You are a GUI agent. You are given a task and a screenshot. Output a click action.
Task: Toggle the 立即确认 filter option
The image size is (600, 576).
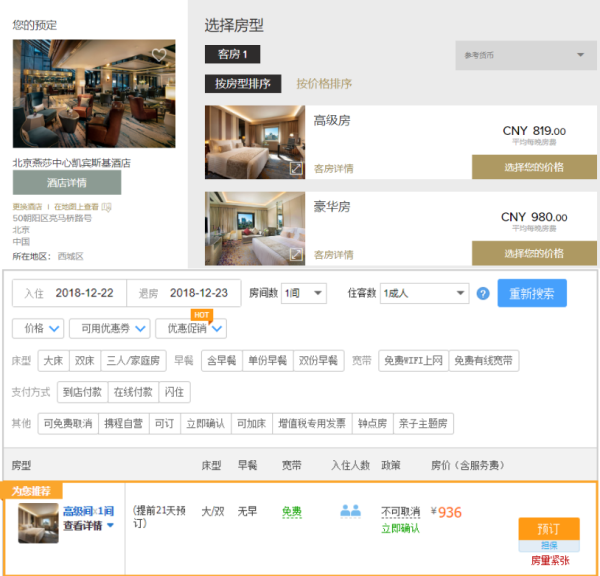(x=206, y=423)
